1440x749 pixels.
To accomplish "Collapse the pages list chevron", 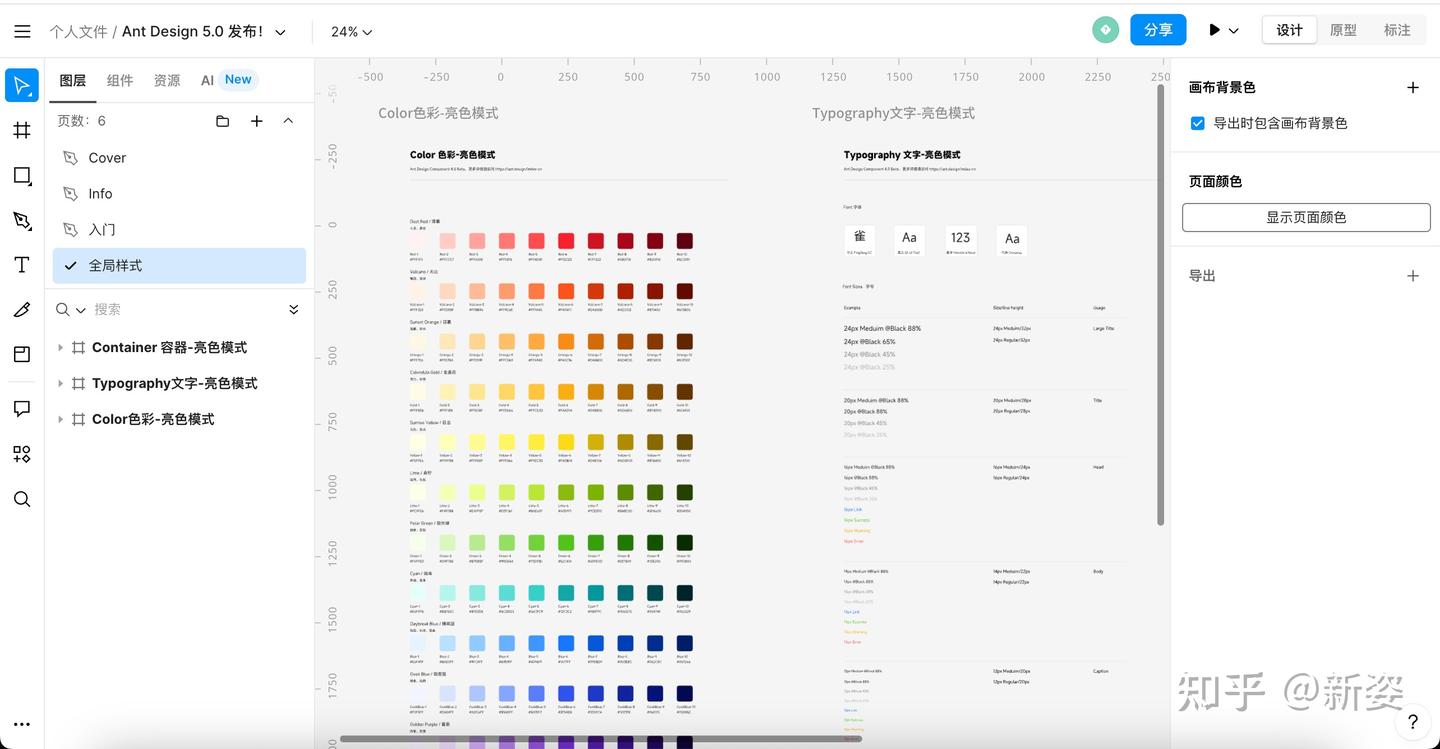I will 288,121.
